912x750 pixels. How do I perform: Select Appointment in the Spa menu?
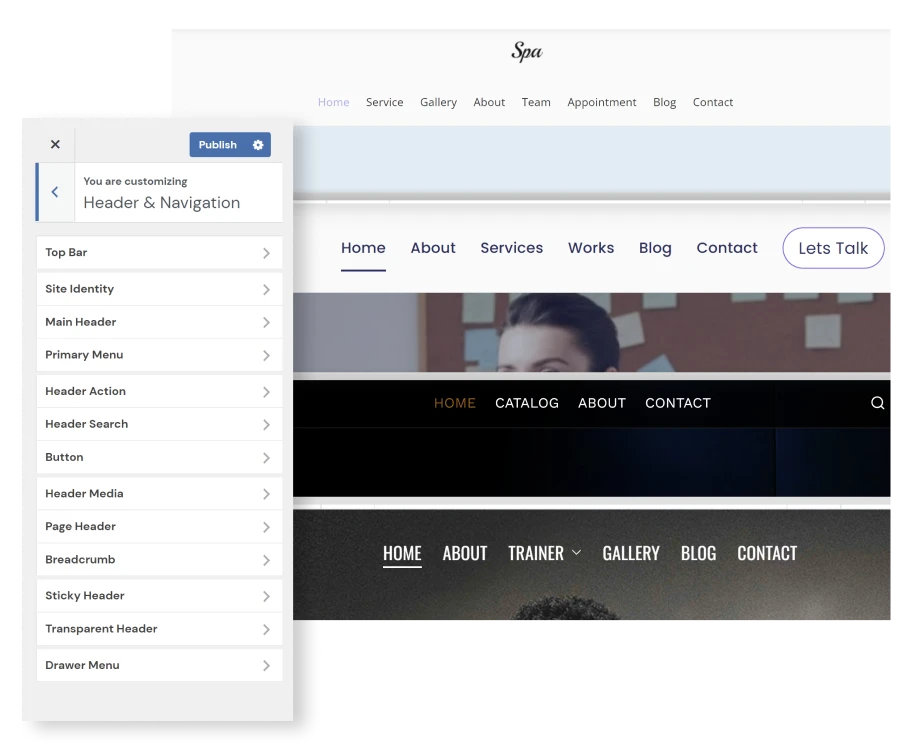coord(602,102)
